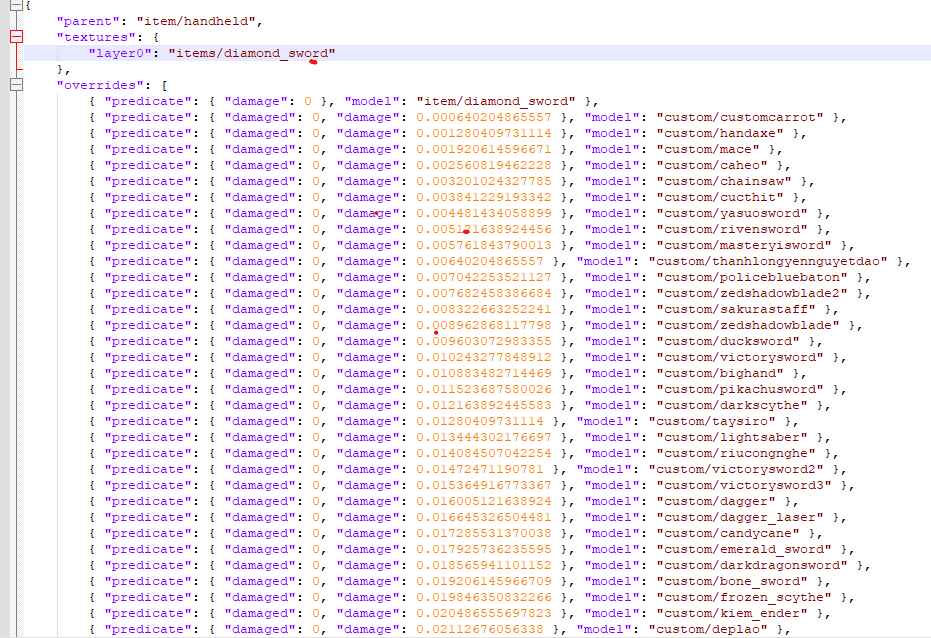The image size is (931, 638).
Task: Click the "custom/kiem_ender" model string
Action: (x=732, y=614)
